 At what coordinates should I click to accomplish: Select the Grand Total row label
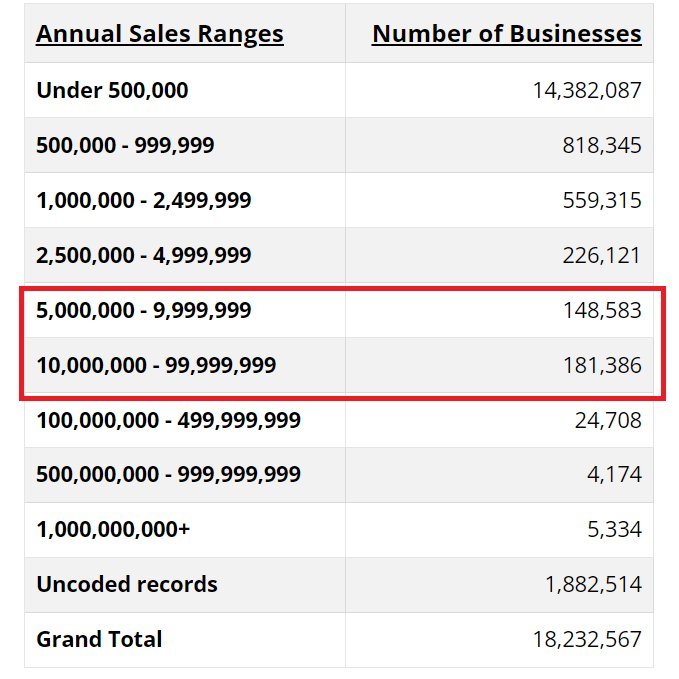click(x=99, y=639)
